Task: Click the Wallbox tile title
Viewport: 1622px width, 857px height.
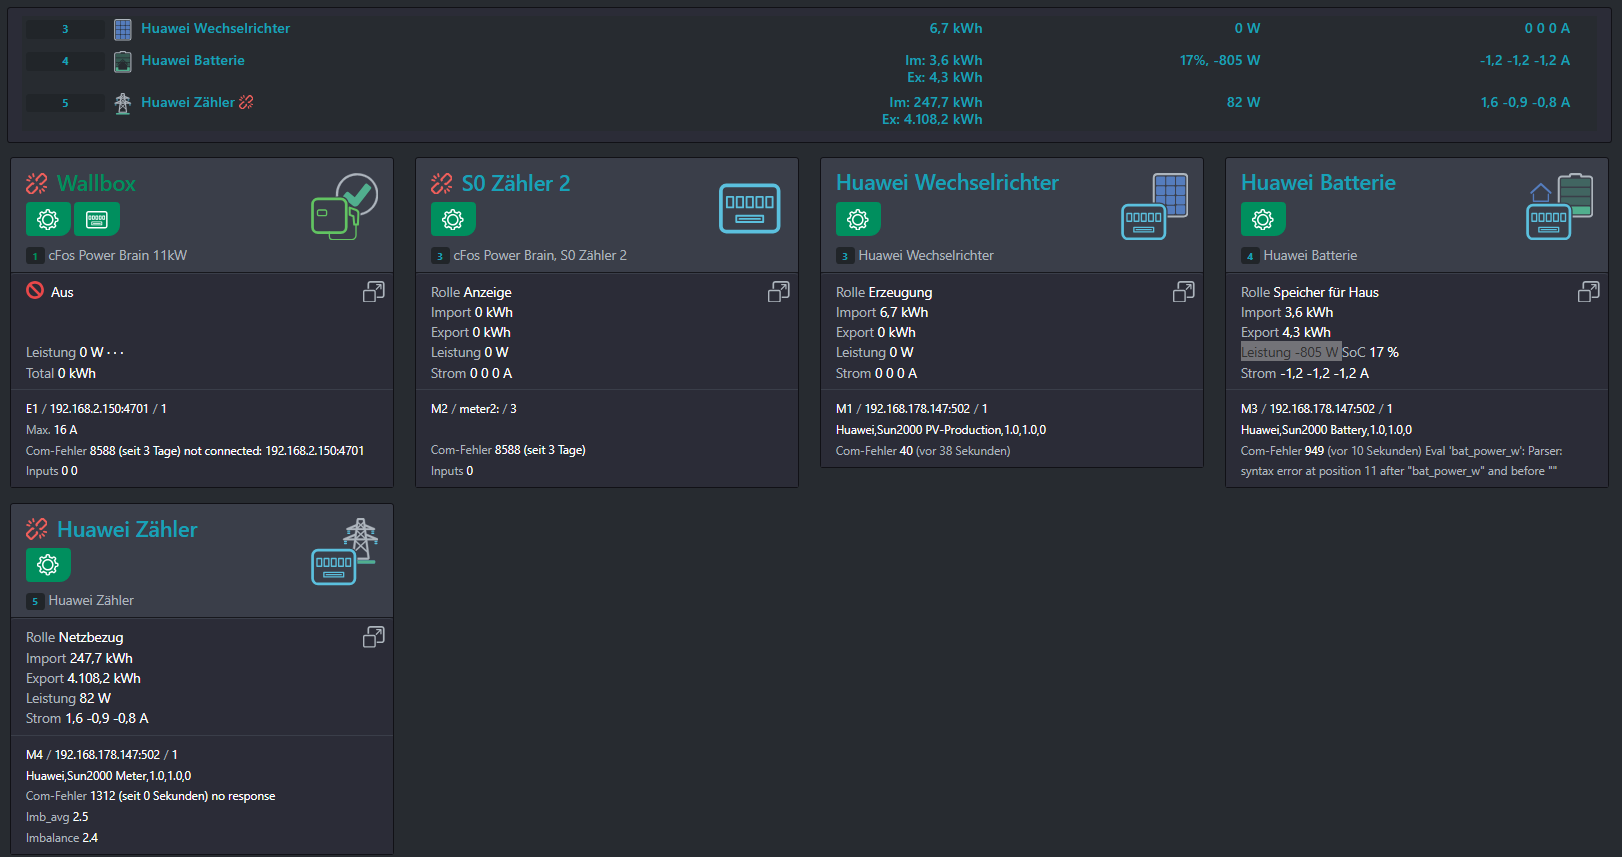Action: tap(96, 184)
